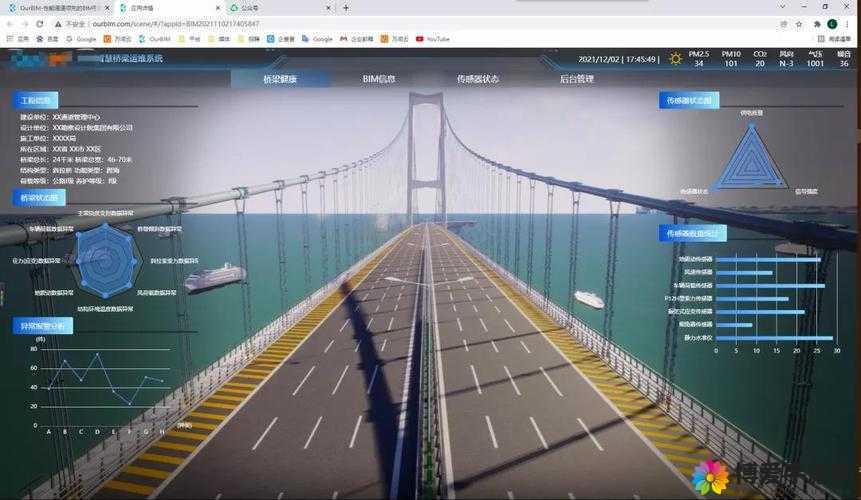
Task: Click the OurBIM bookmark link
Action: [x=154, y=39]
